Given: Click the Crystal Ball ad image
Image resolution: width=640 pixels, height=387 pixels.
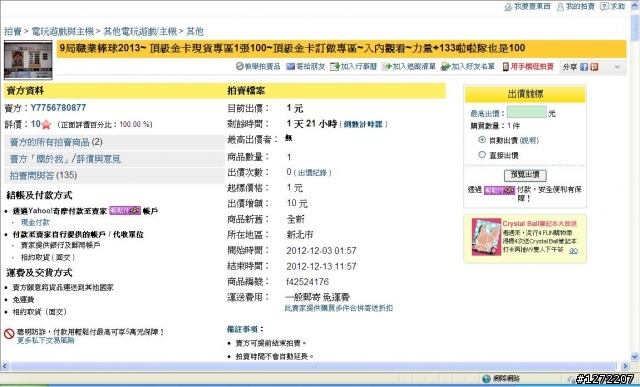Looking at the screenshot, I should click(x=486, y=237).
